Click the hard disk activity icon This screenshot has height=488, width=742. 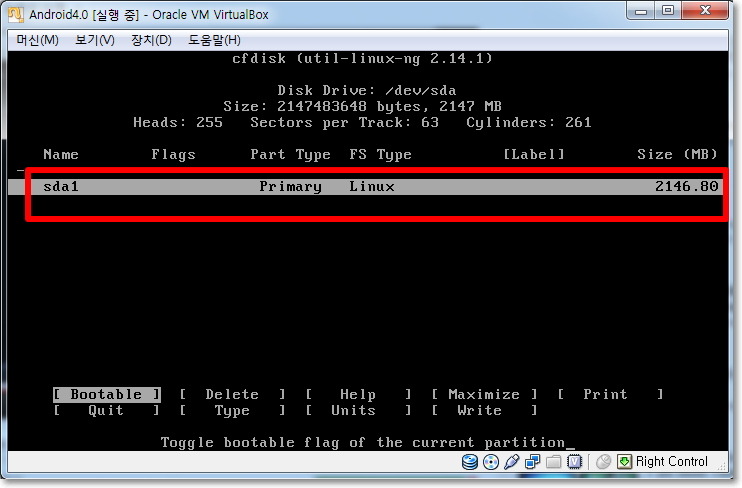click(470, 462)
